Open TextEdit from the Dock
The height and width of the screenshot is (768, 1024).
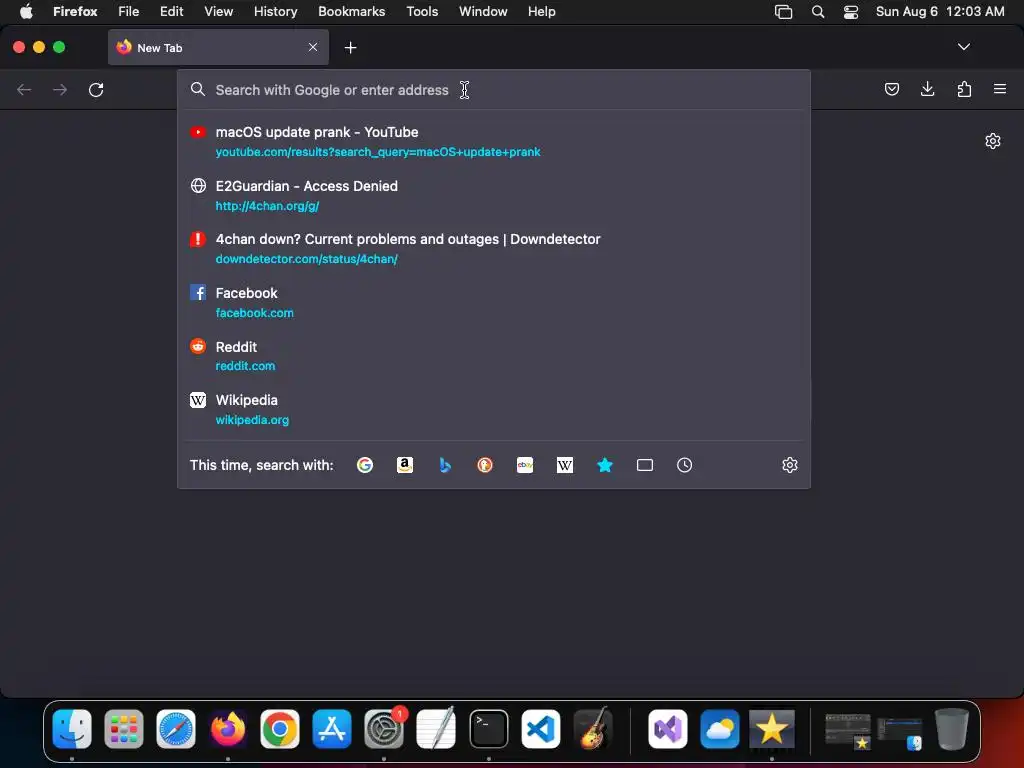(436, 729)
